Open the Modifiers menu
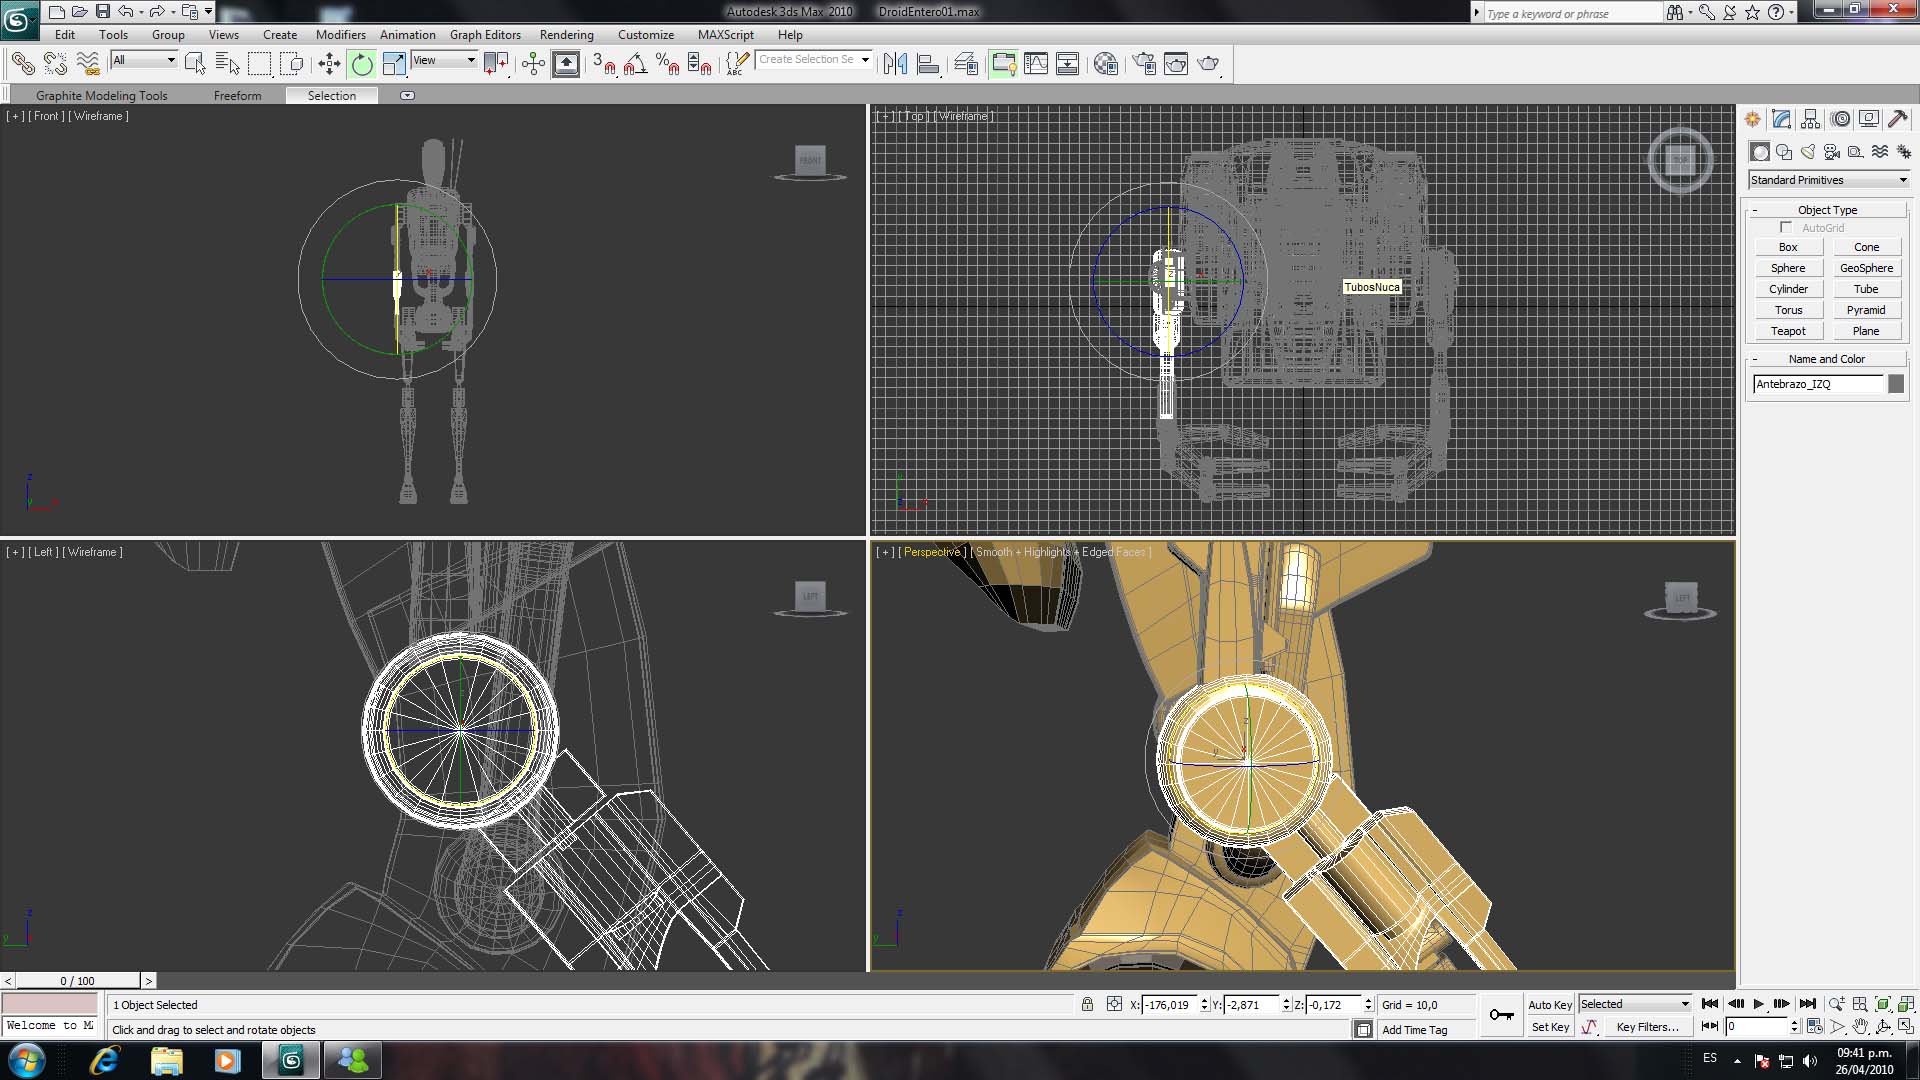Viewport: 1920px width, 1080px height. (340, 35)
